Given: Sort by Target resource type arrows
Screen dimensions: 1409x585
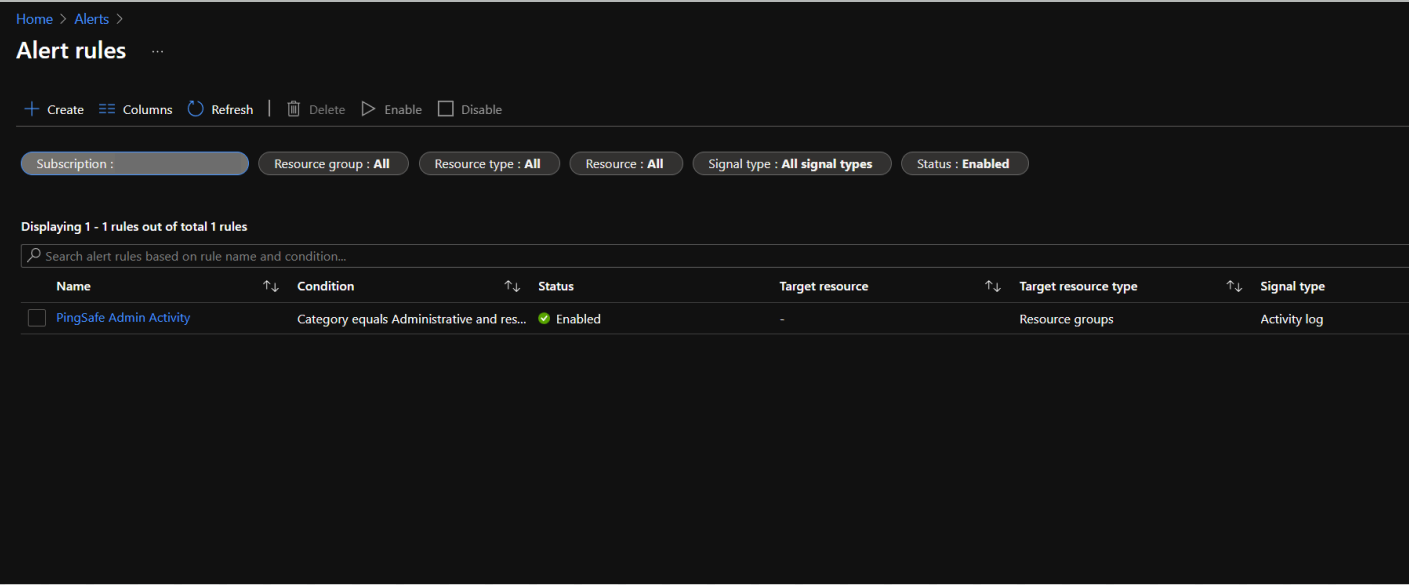Looking at the screenshot, I should coord(1234,287).
